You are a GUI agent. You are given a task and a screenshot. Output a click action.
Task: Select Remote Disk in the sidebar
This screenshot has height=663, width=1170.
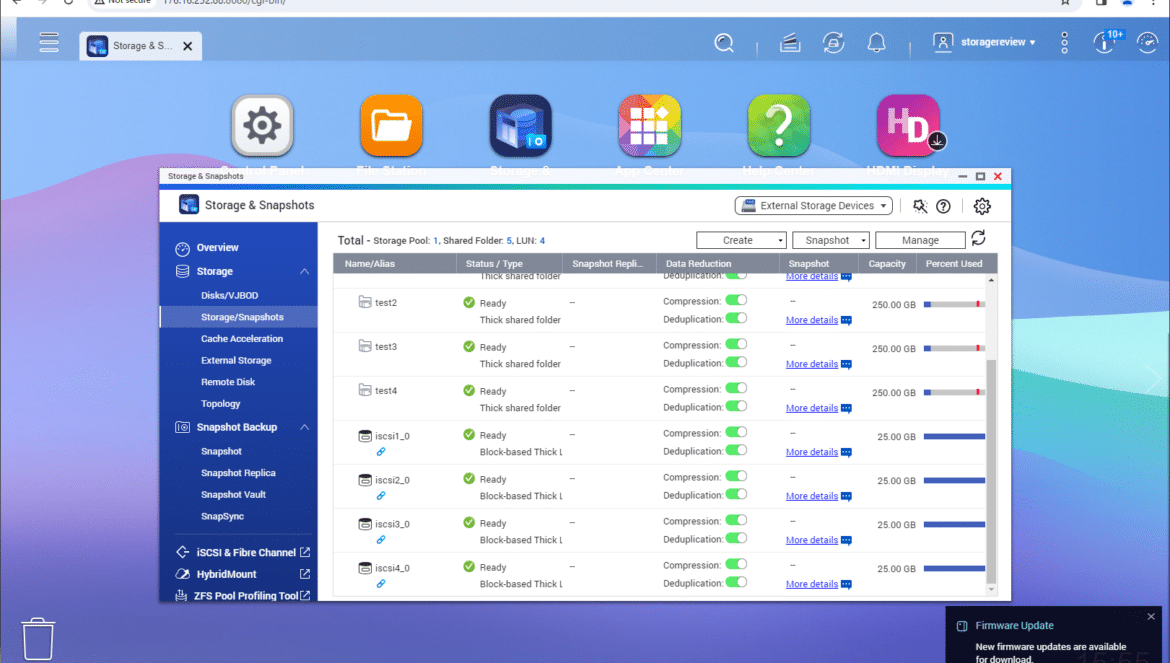pos(228,382)
